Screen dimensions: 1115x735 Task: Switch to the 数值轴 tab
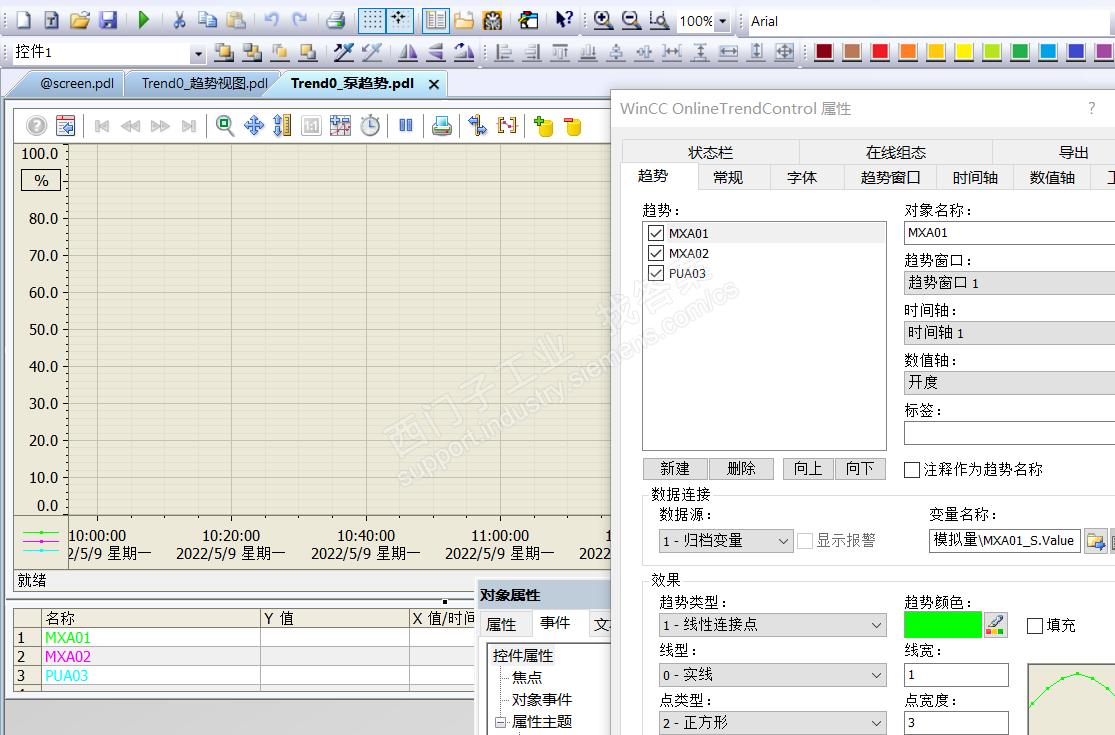coord(1052,178)
